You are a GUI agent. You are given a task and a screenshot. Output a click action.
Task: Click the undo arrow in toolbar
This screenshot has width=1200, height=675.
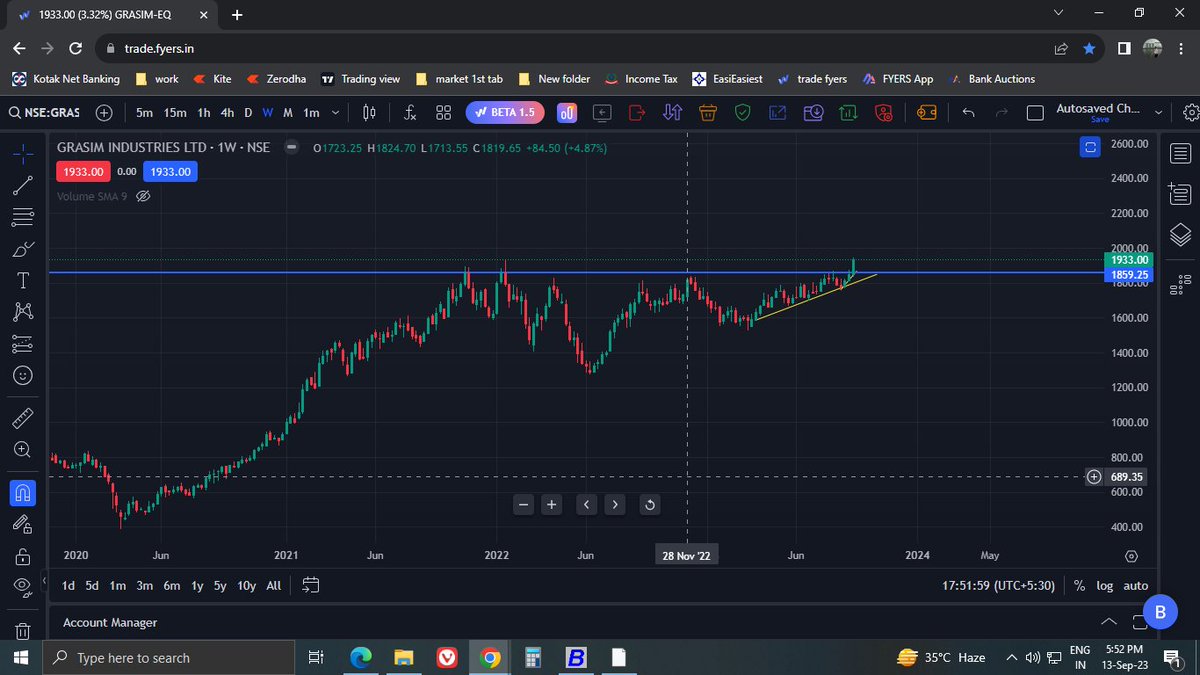(968, 113)
